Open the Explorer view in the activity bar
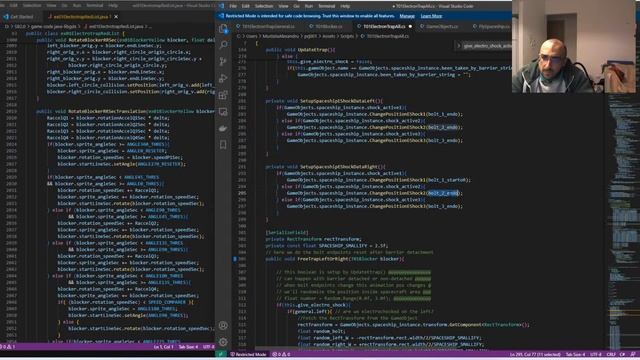This screenshot has height=360, width=640. tap(223, 29)
